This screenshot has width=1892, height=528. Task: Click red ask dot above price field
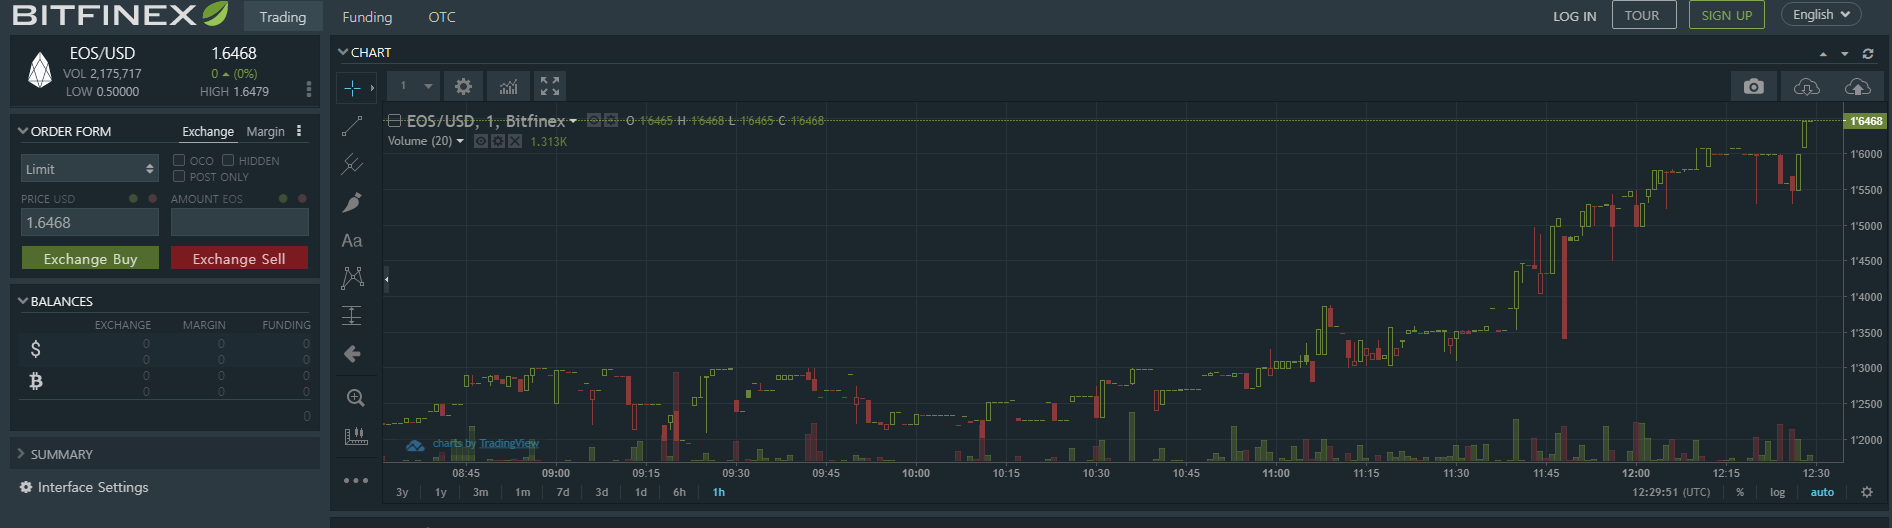(152, 198)
